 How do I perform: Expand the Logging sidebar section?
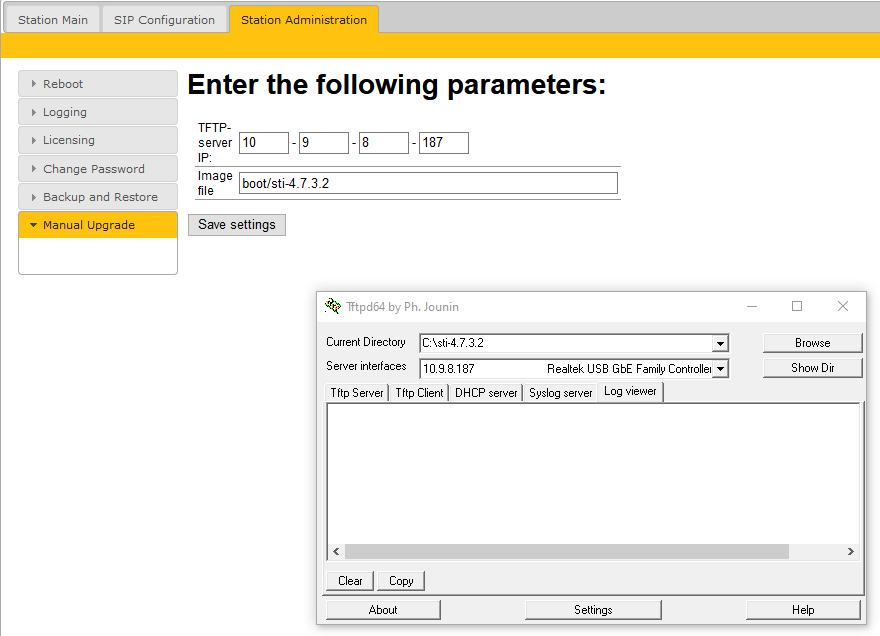[x=97, y=112]
